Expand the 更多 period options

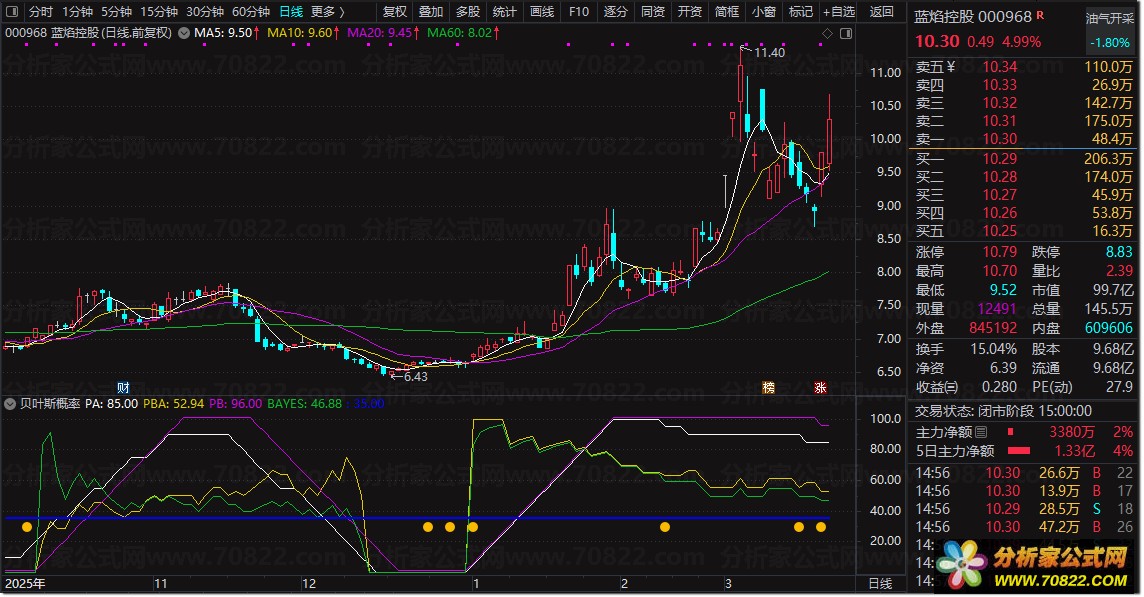click(x=326, y=12)
